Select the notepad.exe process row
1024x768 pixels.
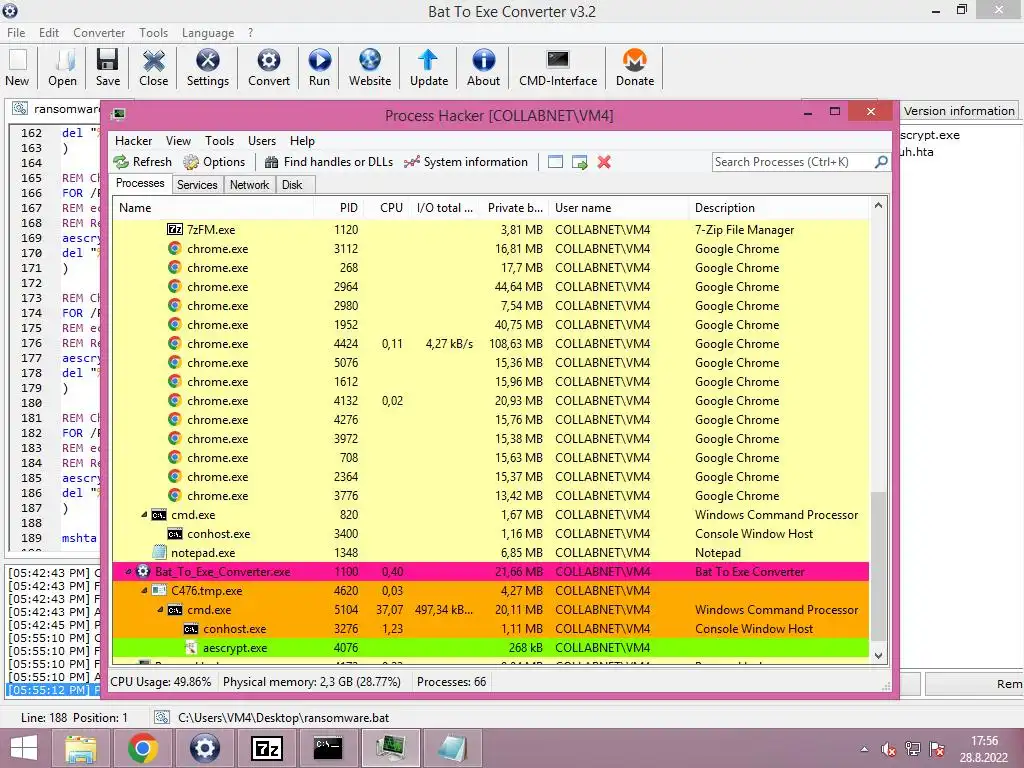[x=490, y=552]
